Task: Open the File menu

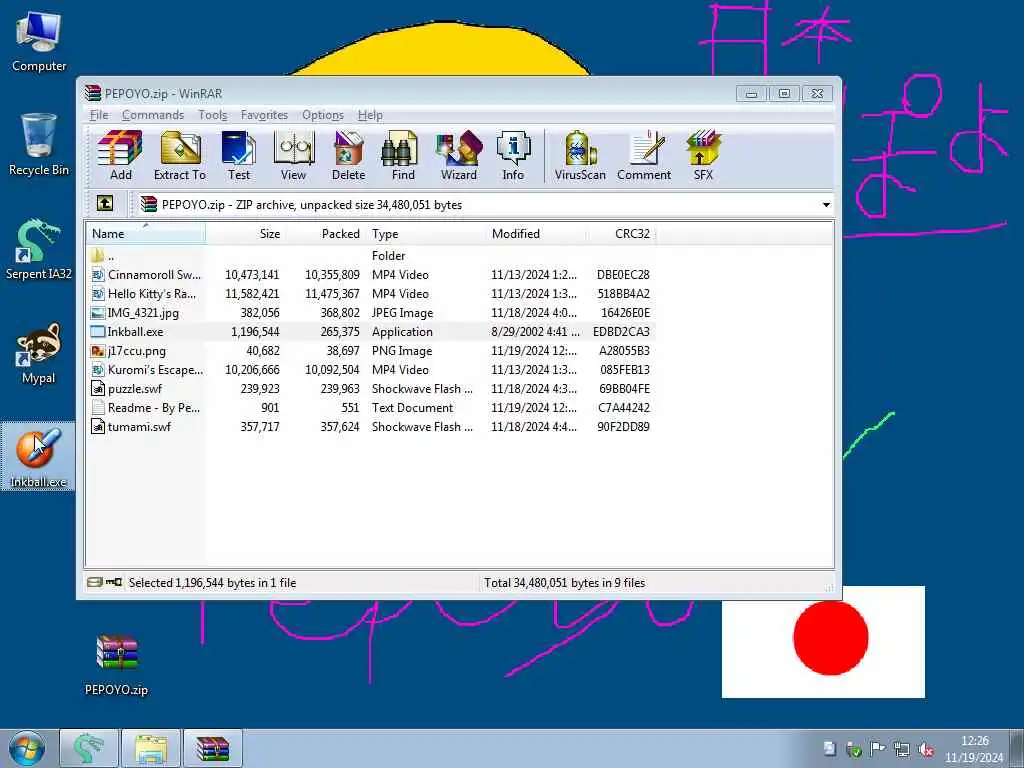Action: pos(99,115)
